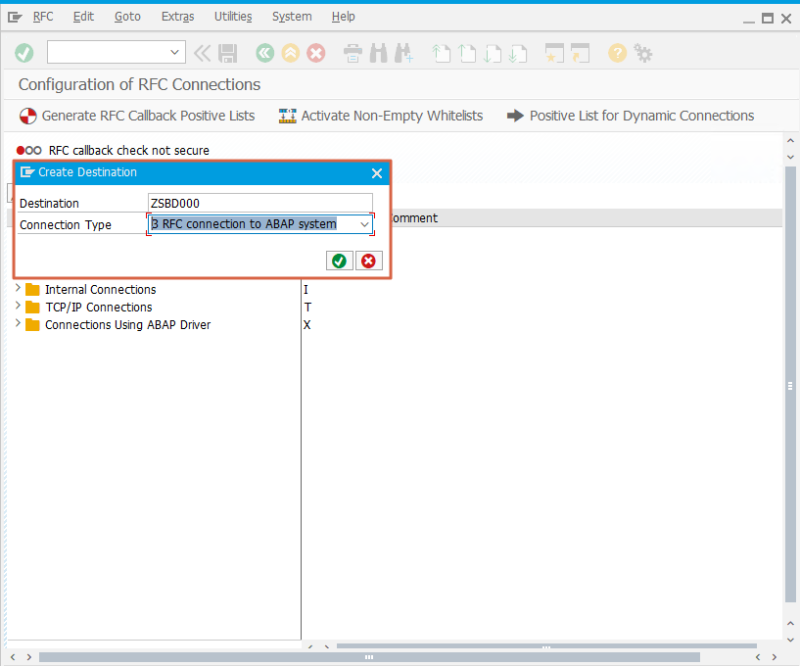This screenshot has height=666, width=800.
Task: Click the First Page icon
Action: point(441,53)
